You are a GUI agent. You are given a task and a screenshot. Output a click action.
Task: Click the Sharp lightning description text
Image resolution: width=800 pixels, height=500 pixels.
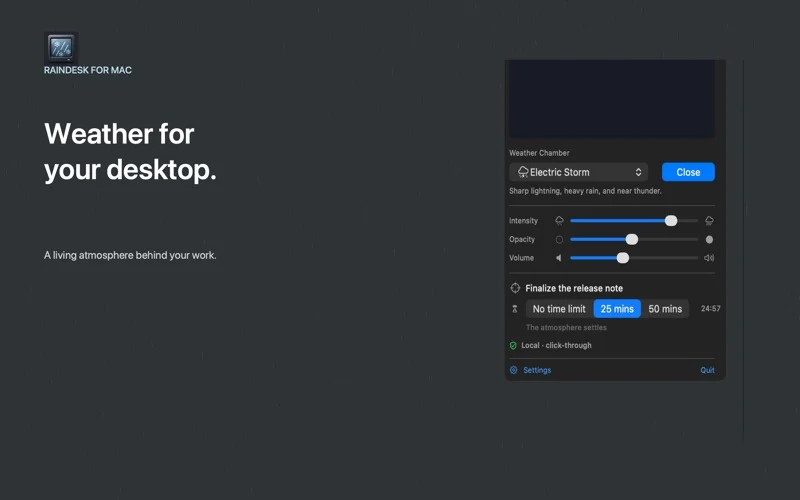pyautogui.click(x=585, y=191)
